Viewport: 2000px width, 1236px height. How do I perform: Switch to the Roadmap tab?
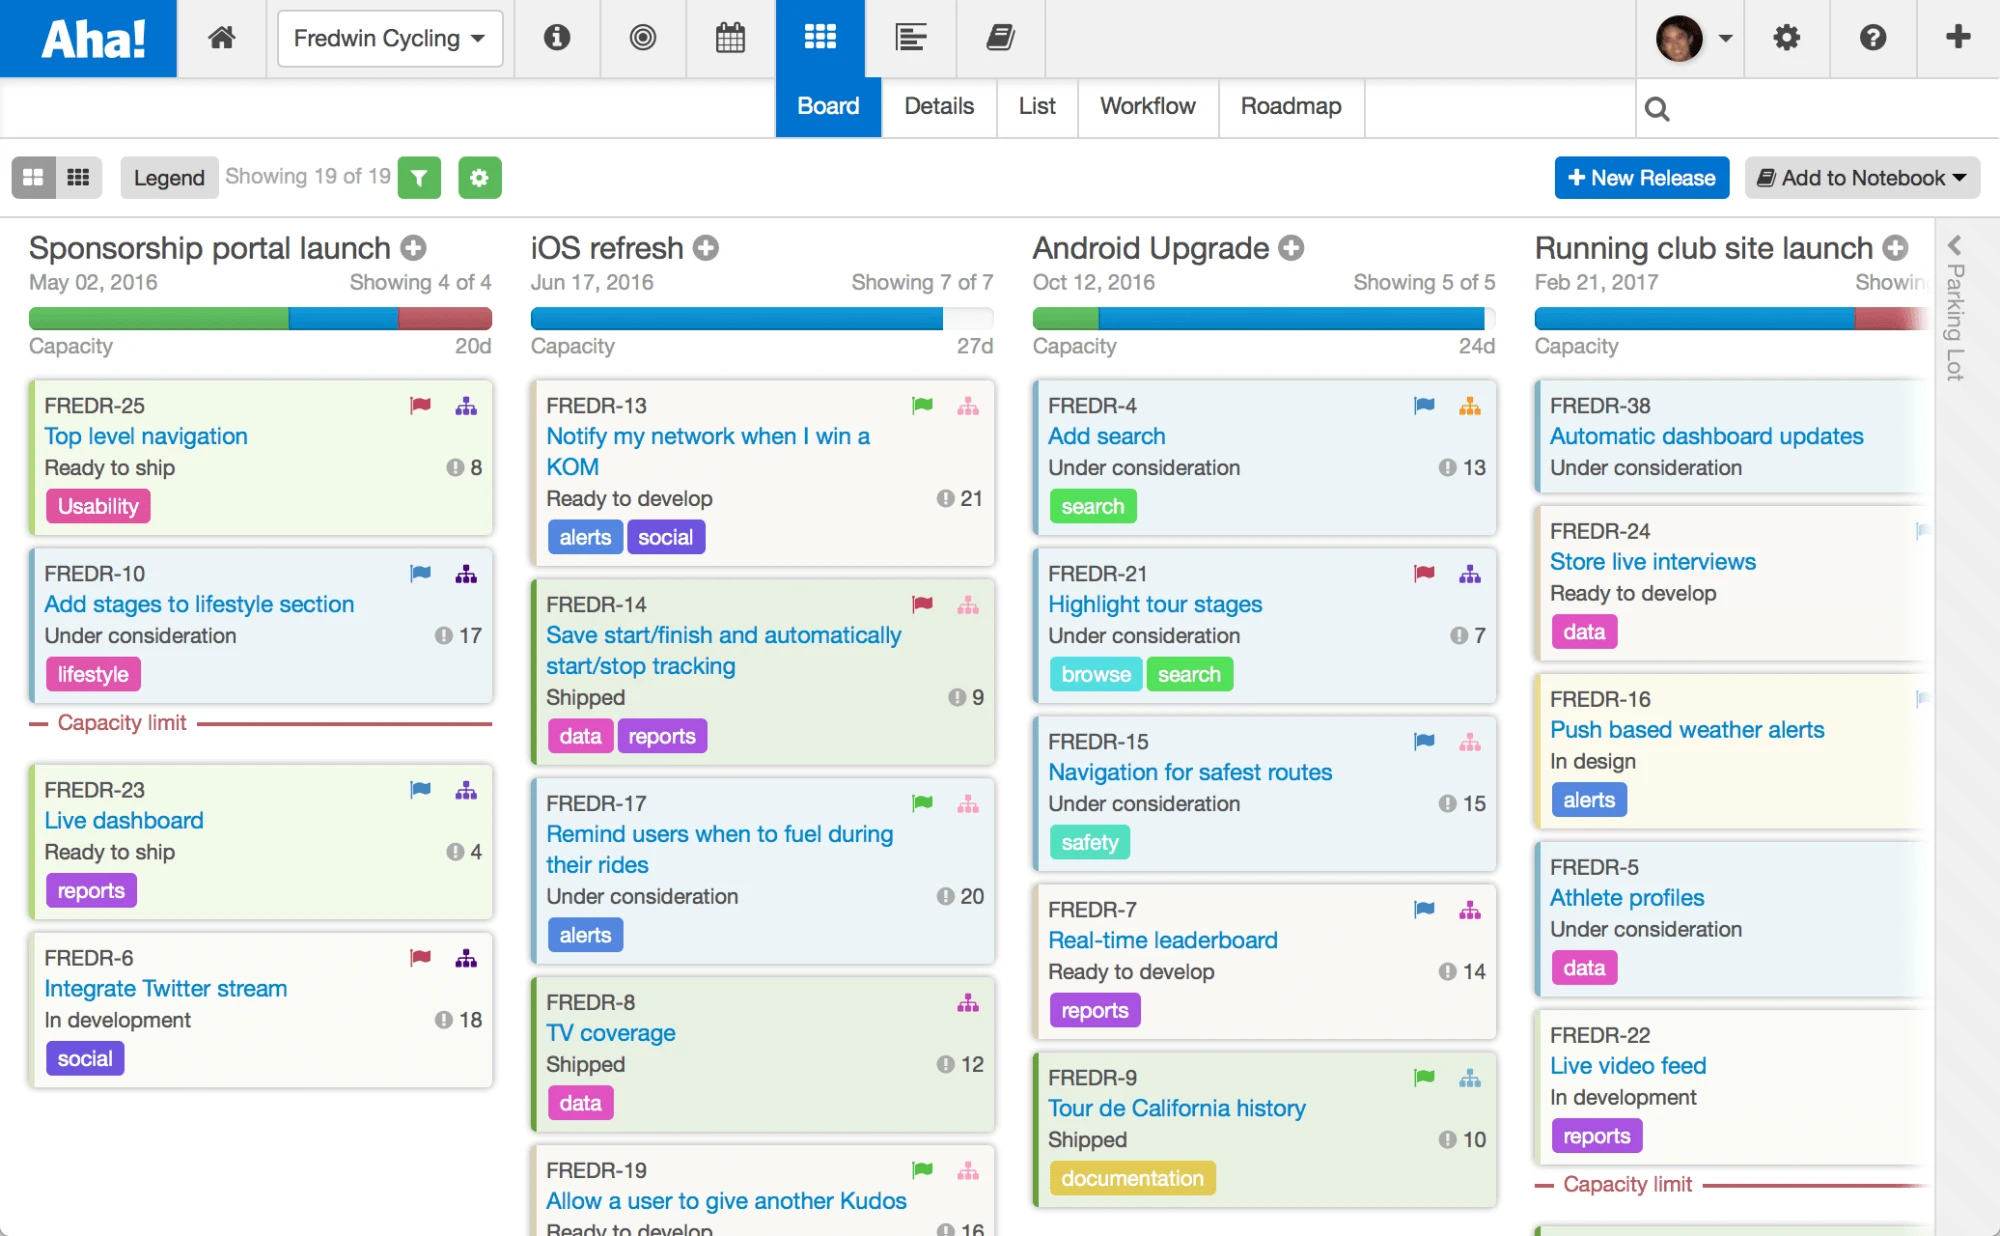(1290, 106)
